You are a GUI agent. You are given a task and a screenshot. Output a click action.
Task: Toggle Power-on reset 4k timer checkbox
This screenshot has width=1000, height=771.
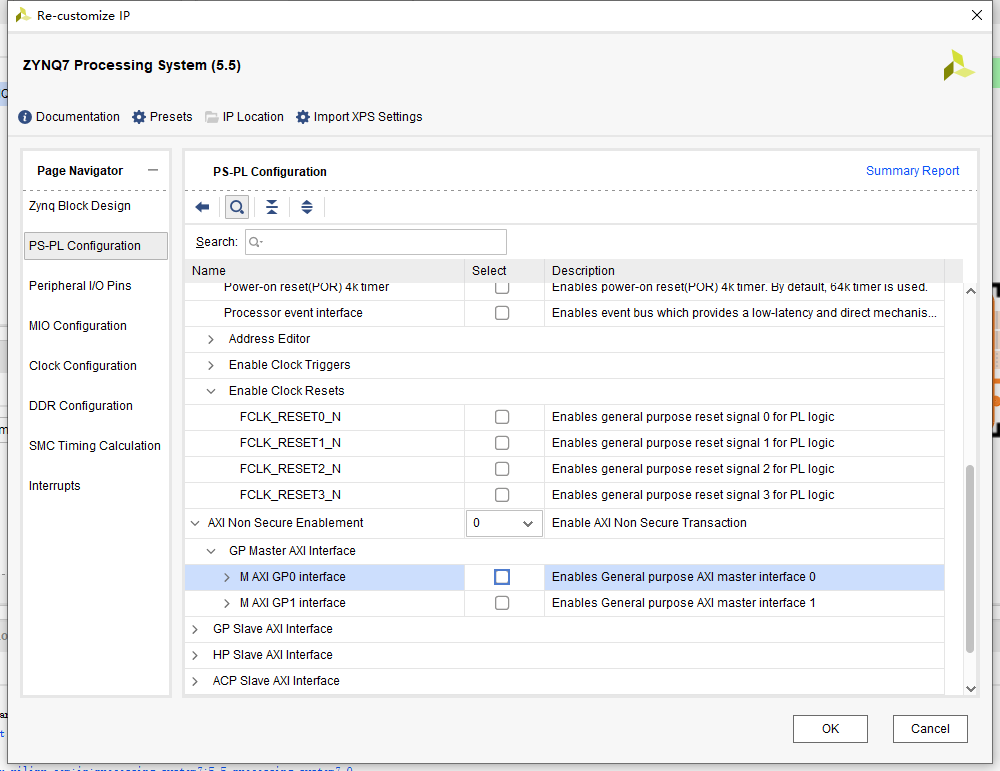[x=502, y=288]
